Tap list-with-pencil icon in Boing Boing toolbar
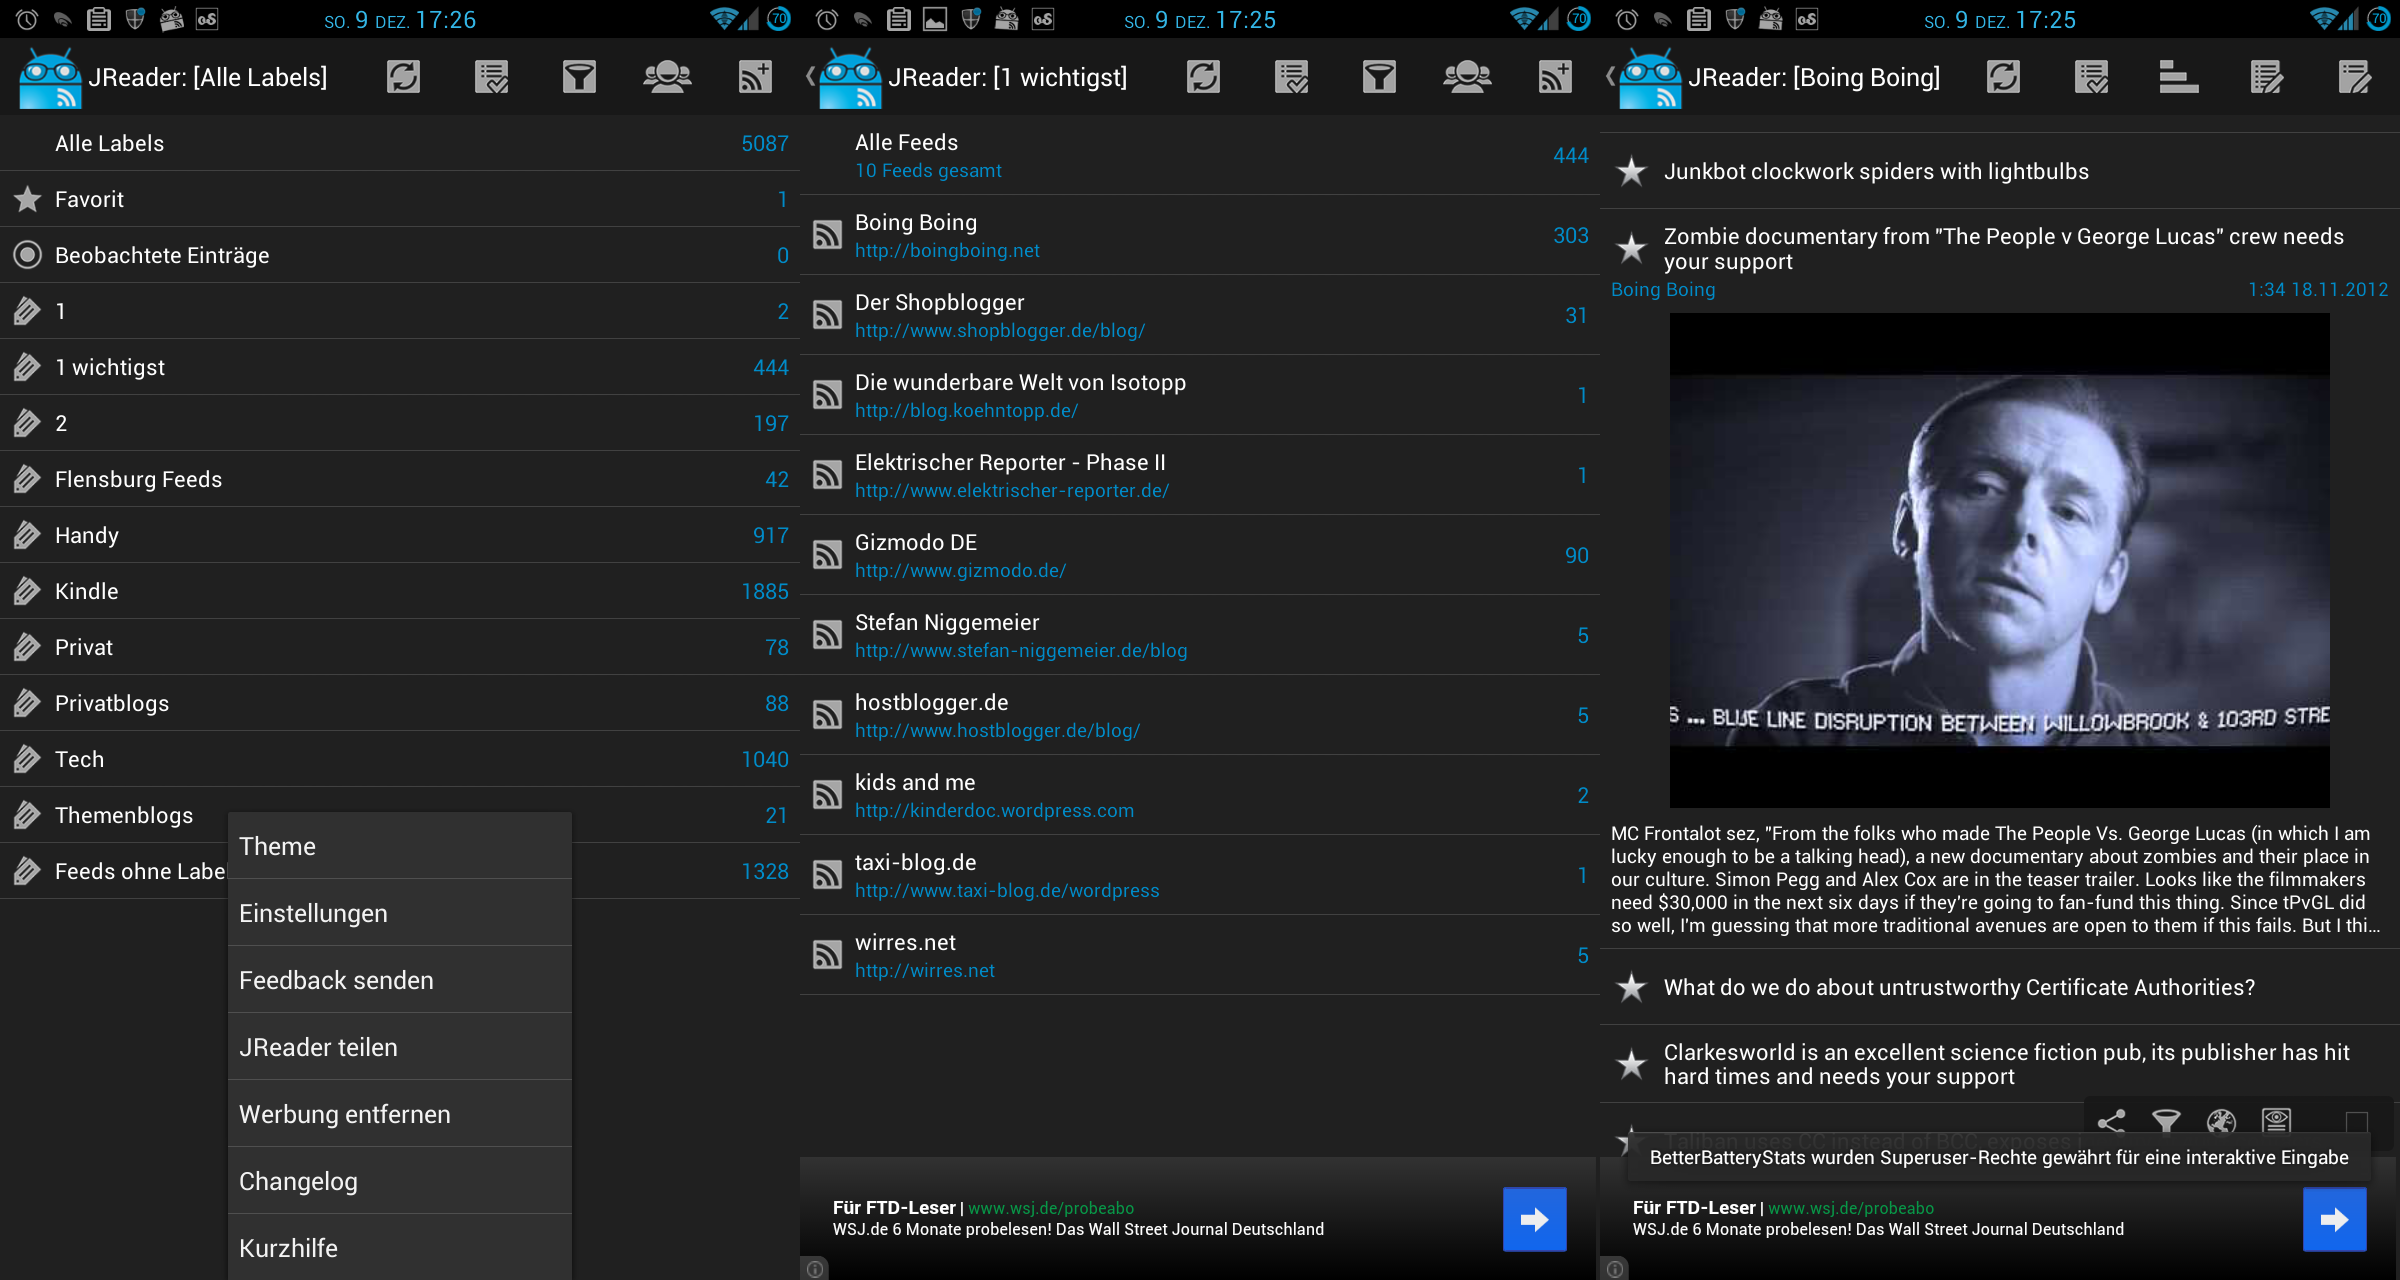This screenshot has width=2400, height=1280. pos(2267,77)
